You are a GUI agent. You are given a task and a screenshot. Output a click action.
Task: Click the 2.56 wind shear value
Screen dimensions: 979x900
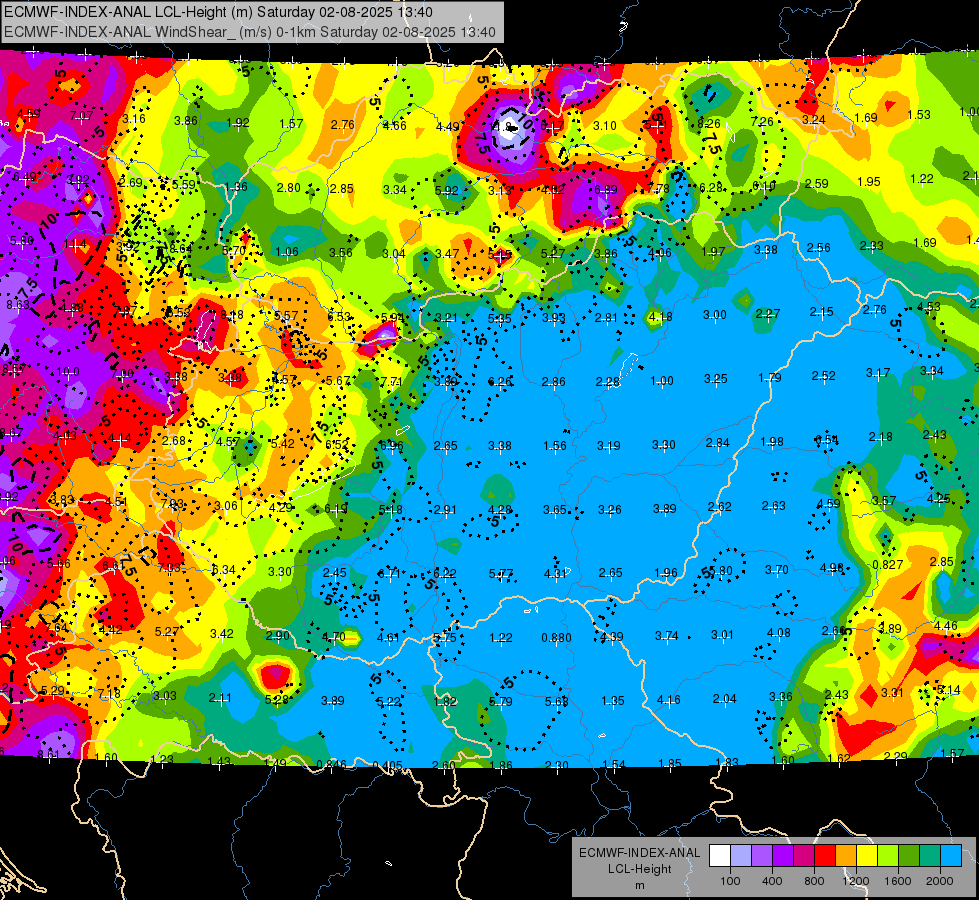click(819, 247)
